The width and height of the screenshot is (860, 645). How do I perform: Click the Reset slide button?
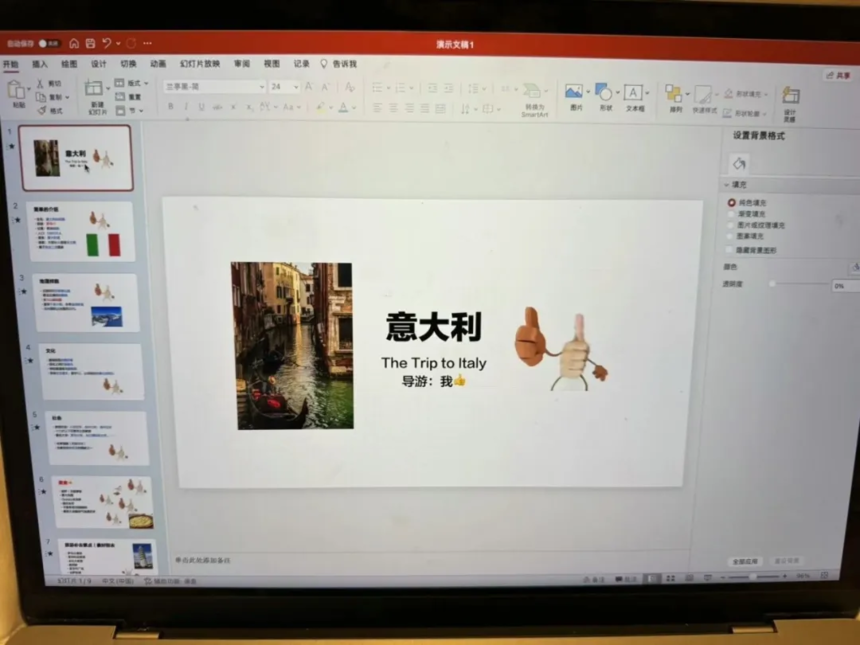pyautogui.click(x=128, y=97)
